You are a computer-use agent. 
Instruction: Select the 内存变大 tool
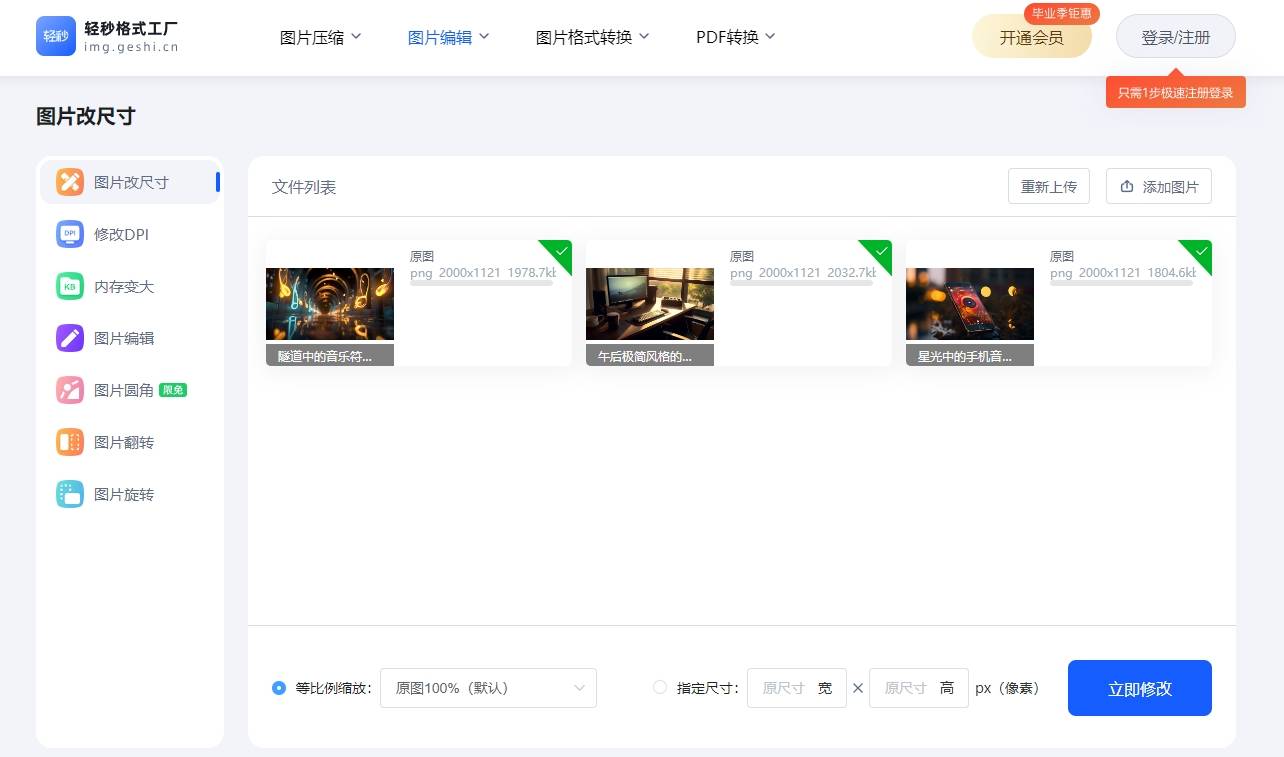pos(123,286)
